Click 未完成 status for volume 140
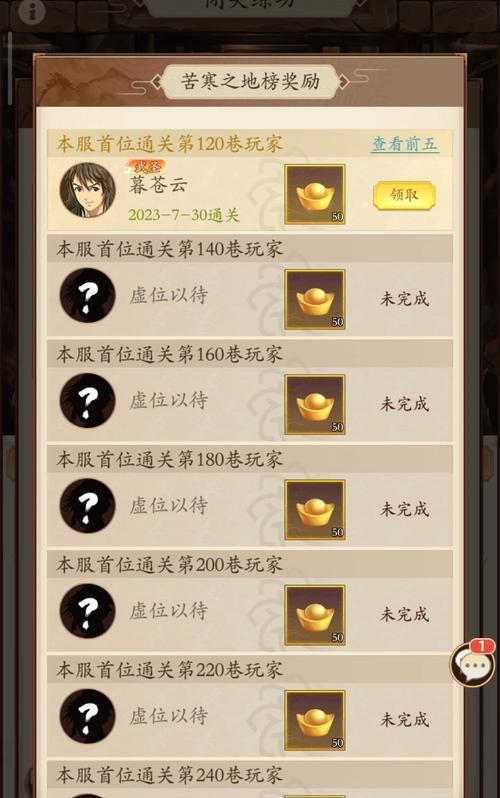The image size is (500, 798). [x=405, y=299]
